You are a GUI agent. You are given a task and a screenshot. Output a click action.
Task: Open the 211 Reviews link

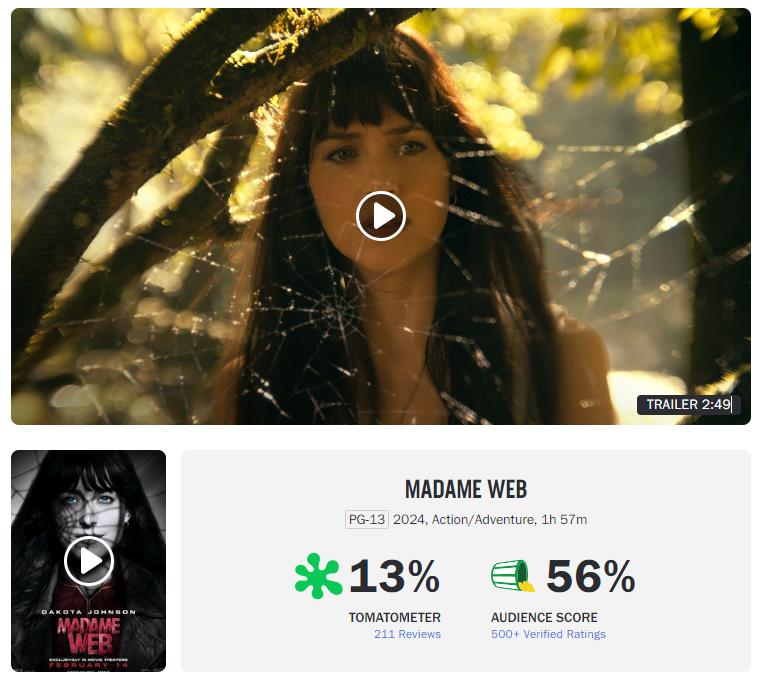407,634
